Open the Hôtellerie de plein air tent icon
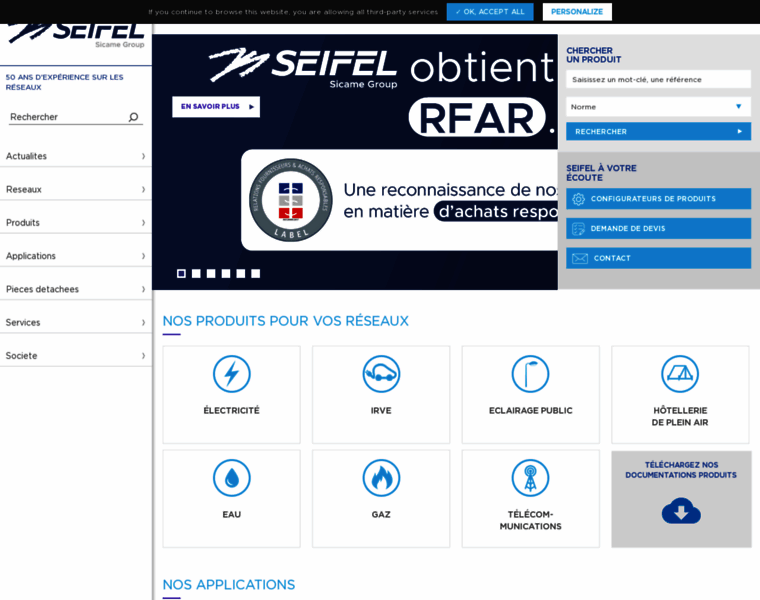 680,374
